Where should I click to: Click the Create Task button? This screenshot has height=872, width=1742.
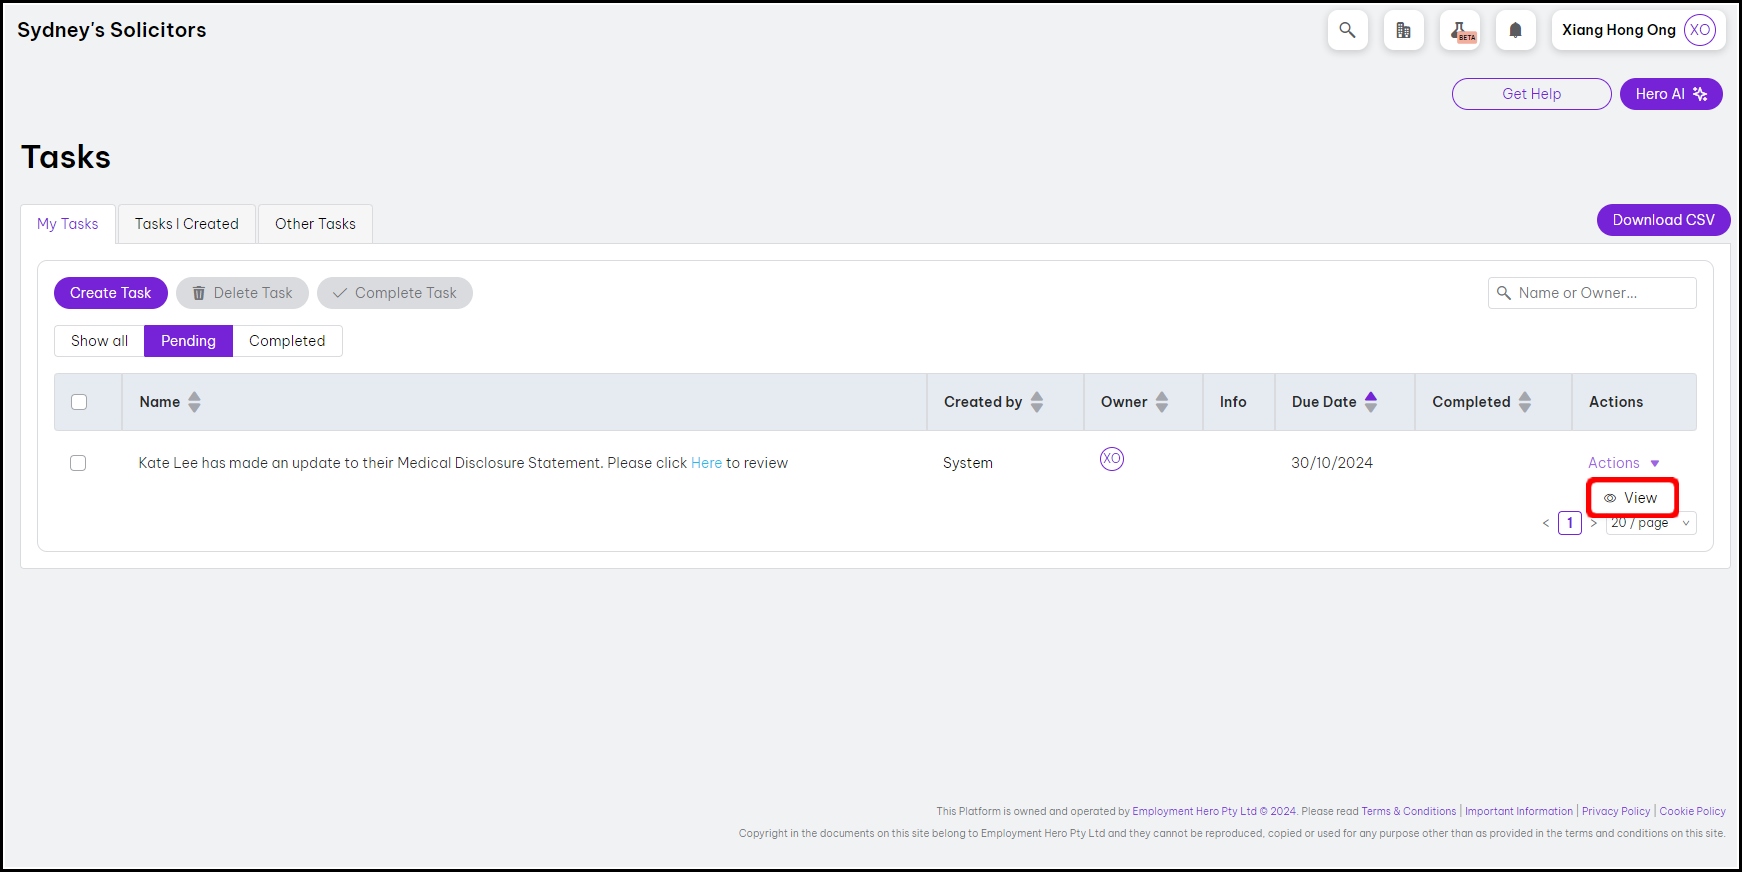pyautogui.click(x=110, y=293)
